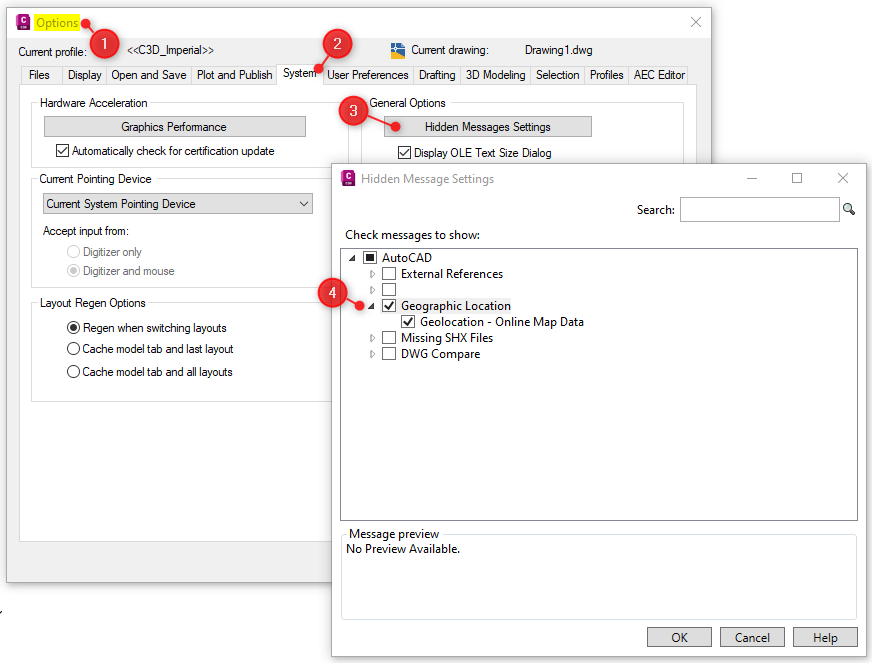The width and height of the screenshot is (872, 663).
Task: Go to the User Preferences tab
Action: pyautogui.click(x=368, y=75)
